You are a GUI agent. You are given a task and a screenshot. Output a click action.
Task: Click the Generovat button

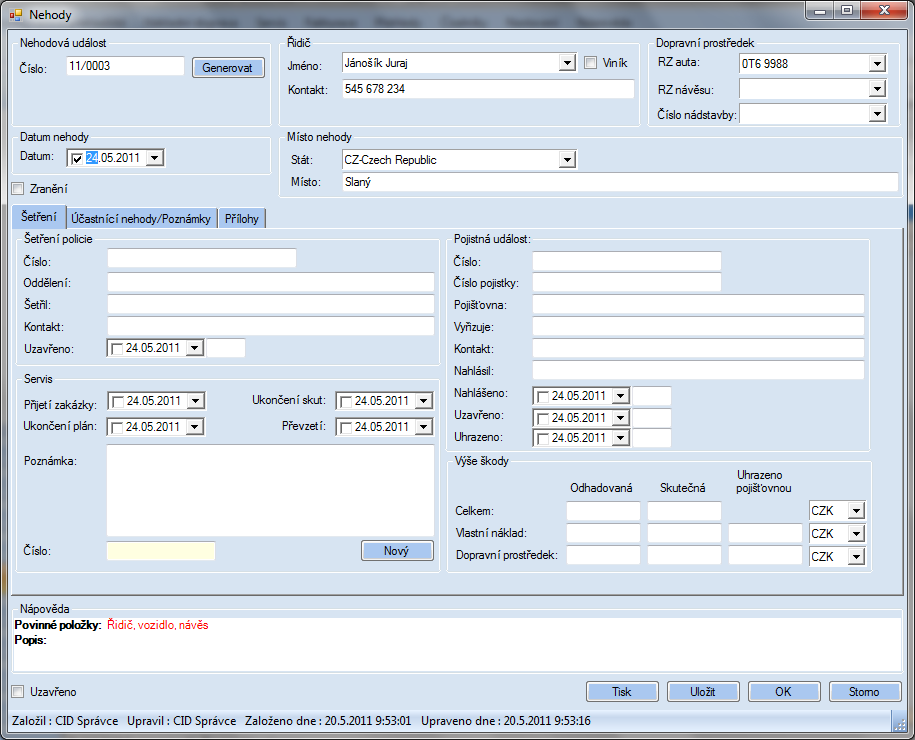coord(228,68)
